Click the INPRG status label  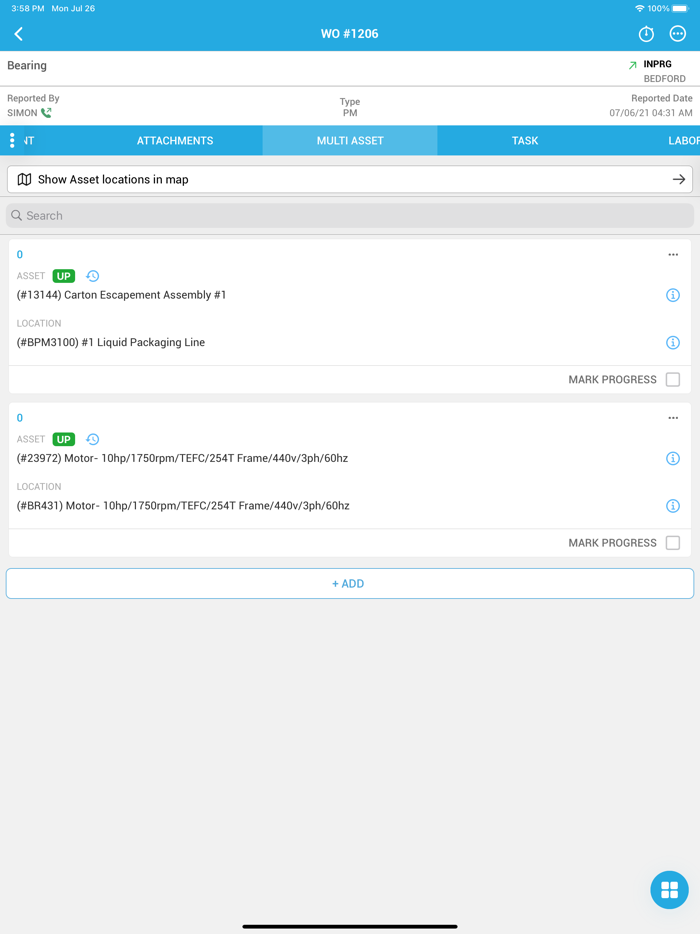657,64
